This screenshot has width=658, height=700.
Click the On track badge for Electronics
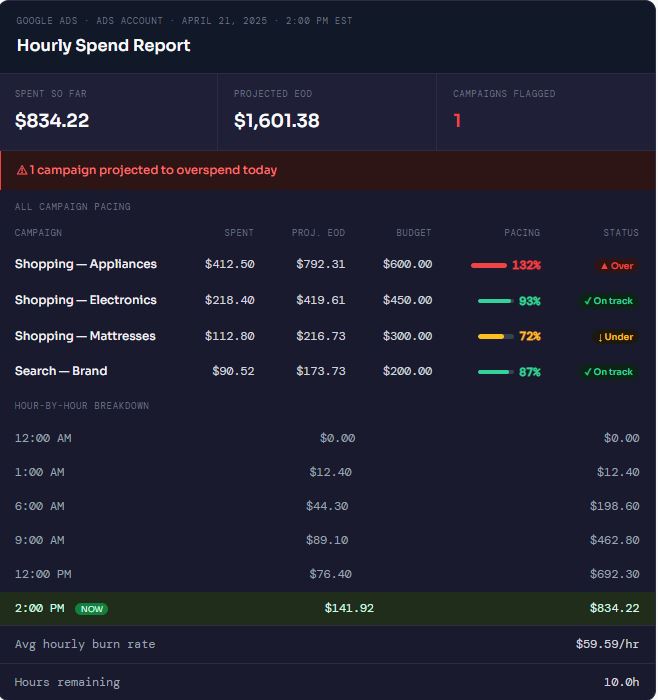(608, 301)
